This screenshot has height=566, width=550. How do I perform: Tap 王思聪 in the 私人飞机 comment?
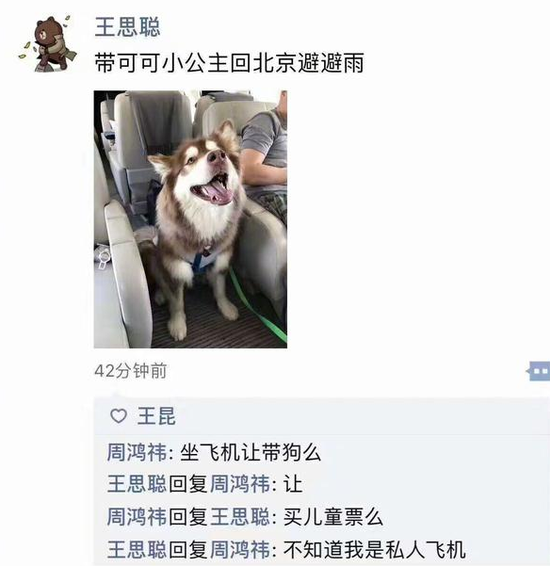click(x=137, y=550)
